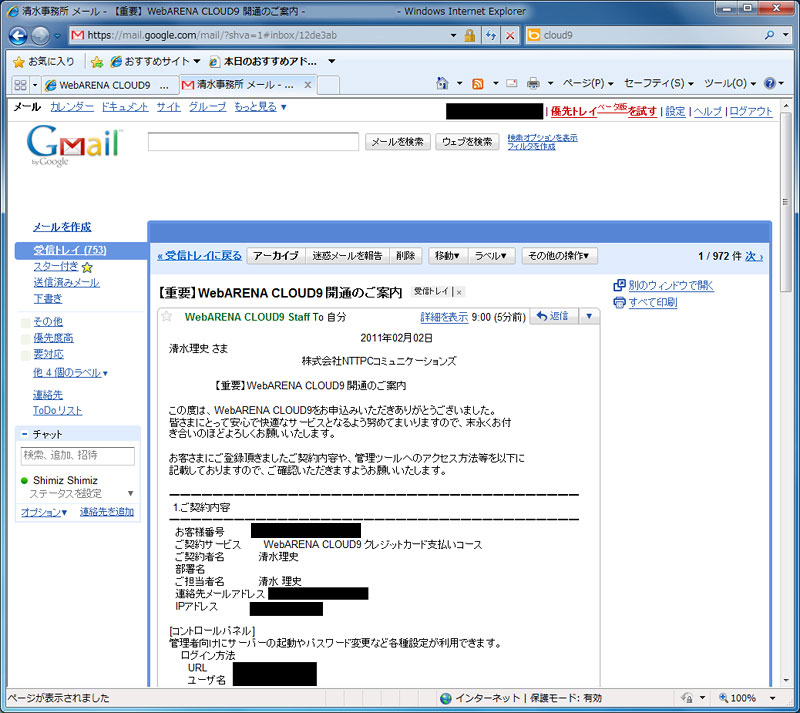
Task: Click the メールを検索 button
Action: (x=397, y=142)
